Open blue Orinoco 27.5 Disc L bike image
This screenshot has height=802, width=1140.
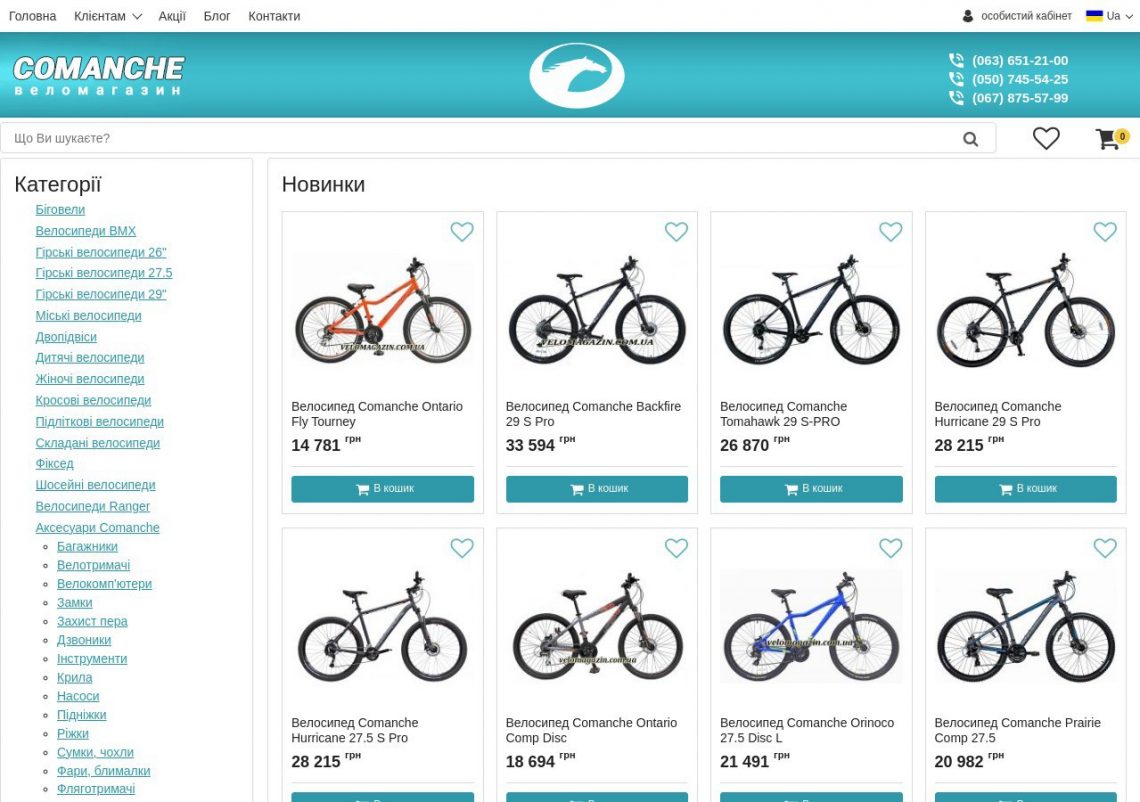(x=811, y=627)
